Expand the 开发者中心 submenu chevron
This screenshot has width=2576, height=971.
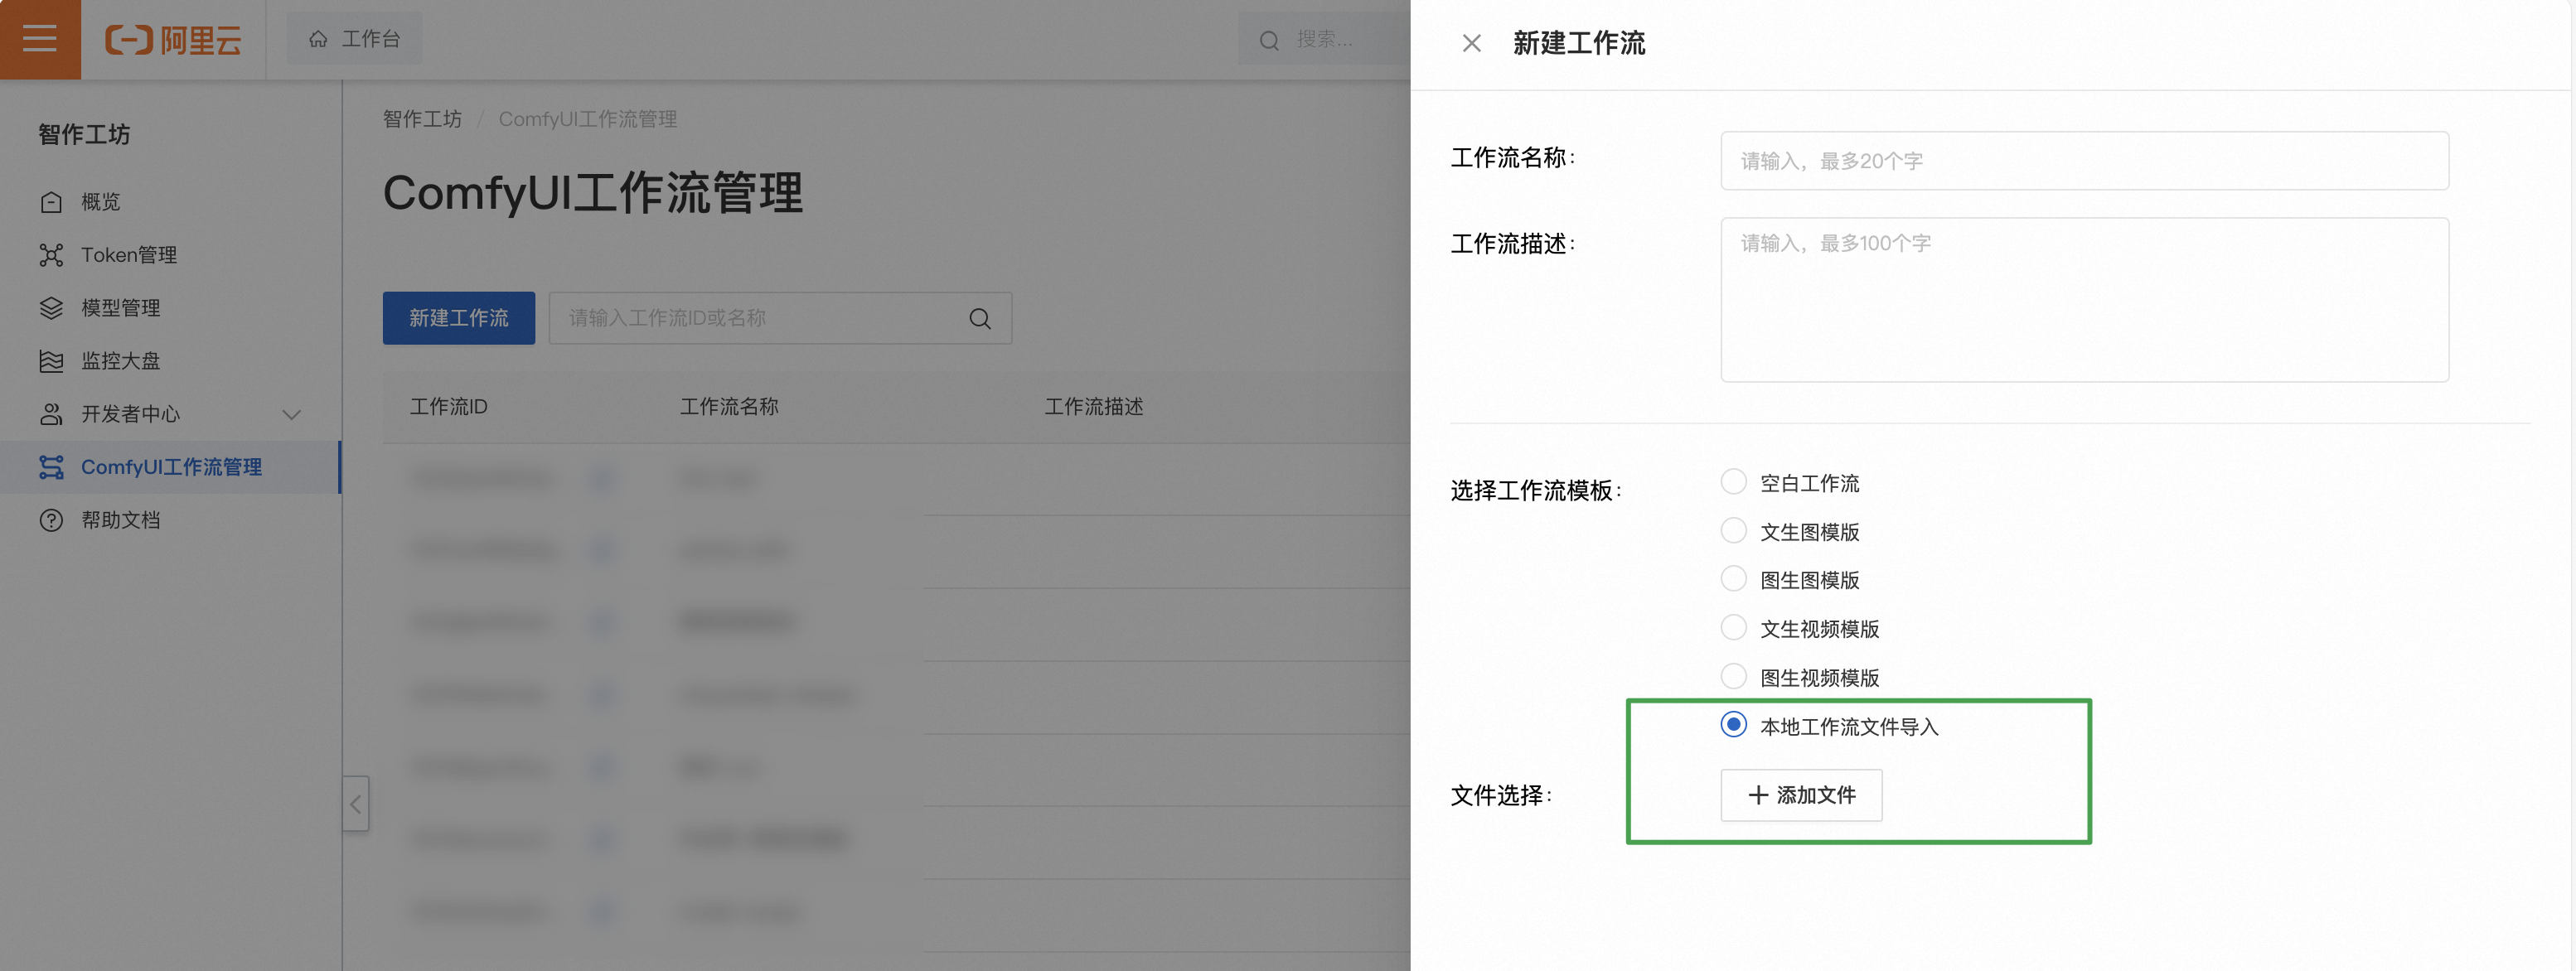[x=292, y=414]
